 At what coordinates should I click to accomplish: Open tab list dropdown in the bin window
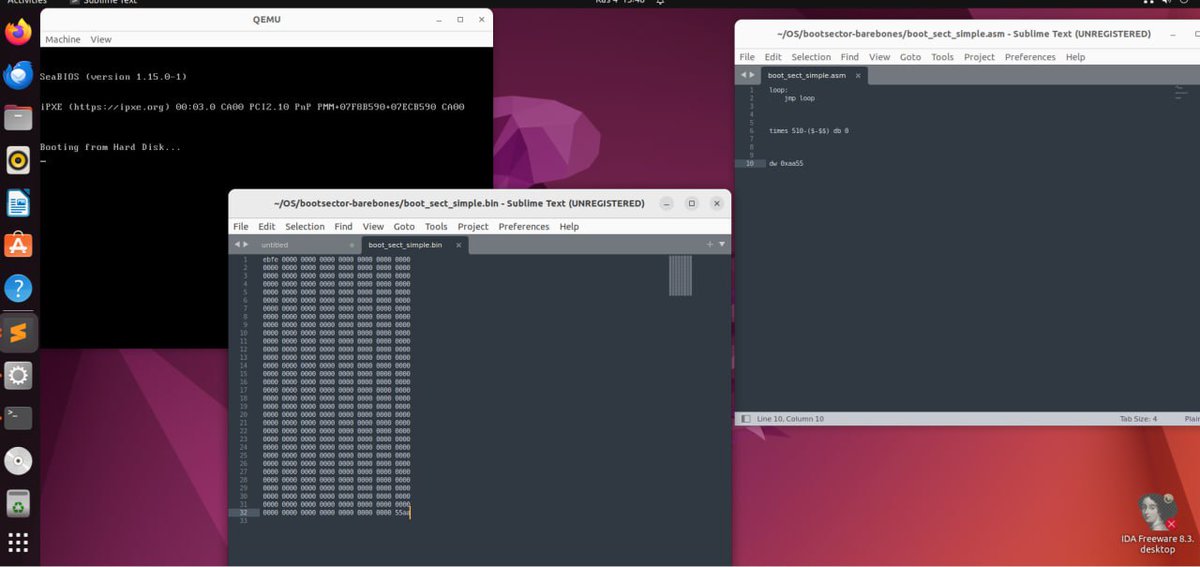[722, 244]
